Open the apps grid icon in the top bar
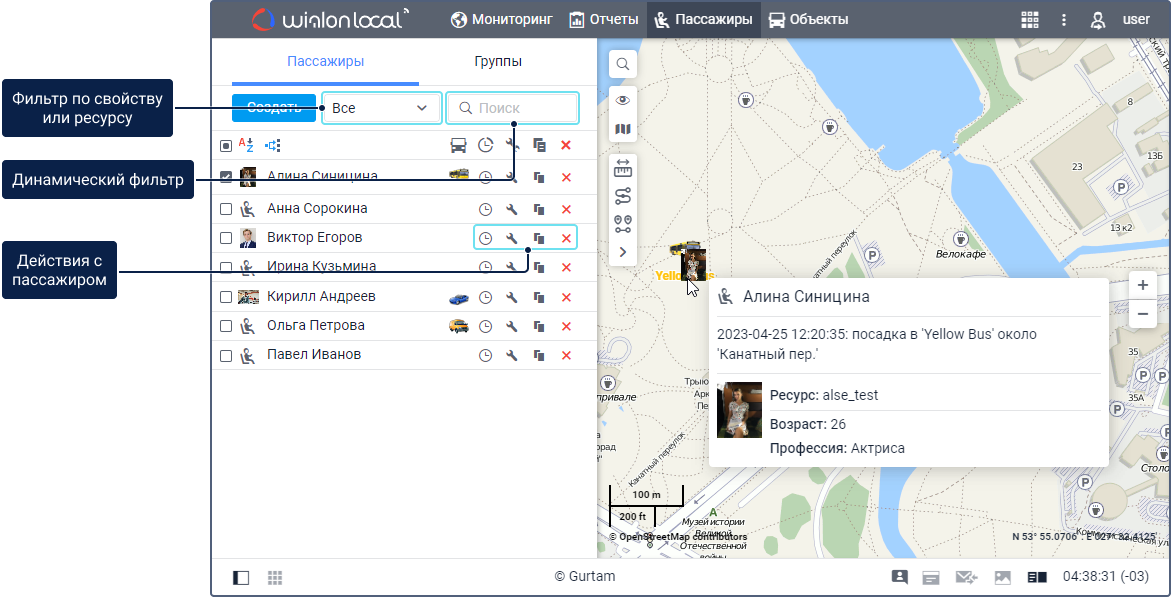Image resolution: width=1171 pixels, height=597 pixels. pos(1029,19)
